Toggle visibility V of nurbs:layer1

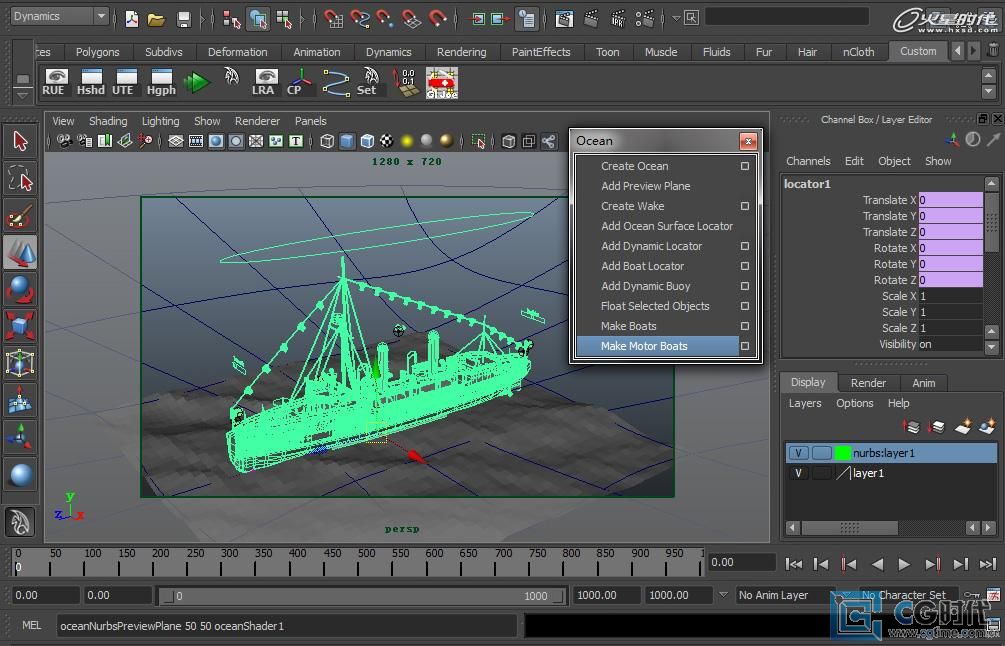tap(799, 453)
